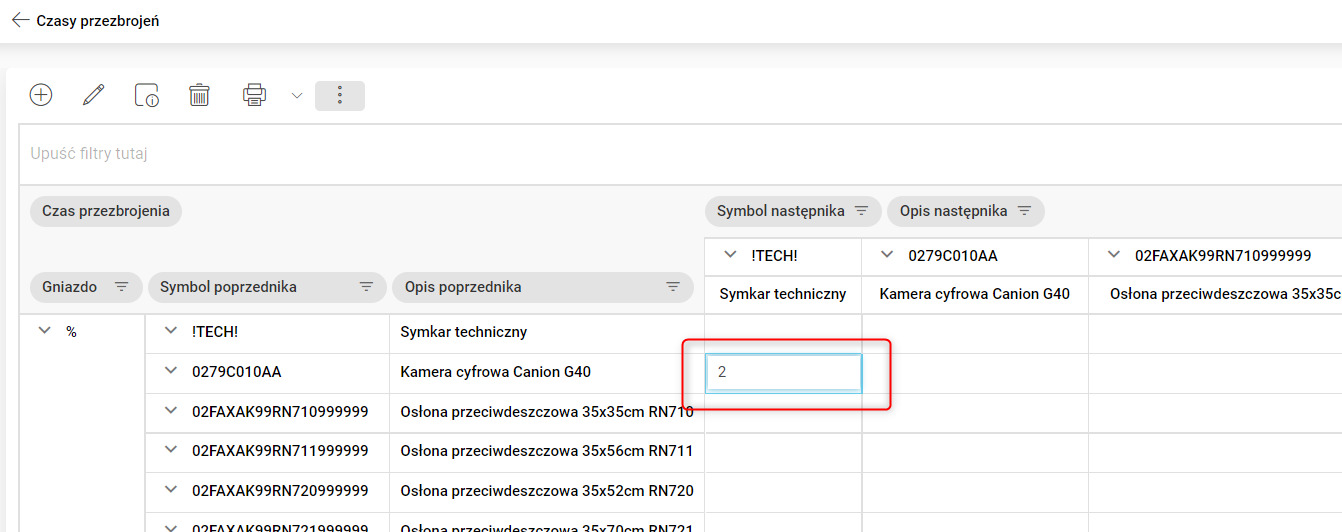Open filter icon on Symbol poprzednika field
The width and height of the screenshot is (1342, 532).
[366, 287]
